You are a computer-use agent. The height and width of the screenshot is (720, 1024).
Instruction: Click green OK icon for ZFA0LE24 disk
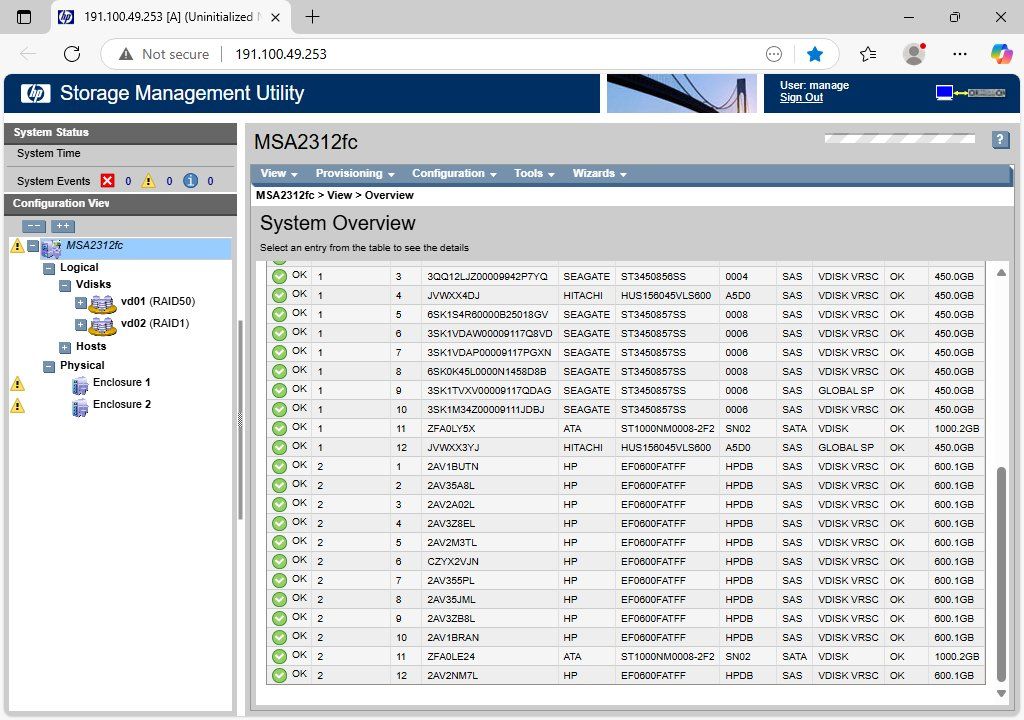click(280, 657)
